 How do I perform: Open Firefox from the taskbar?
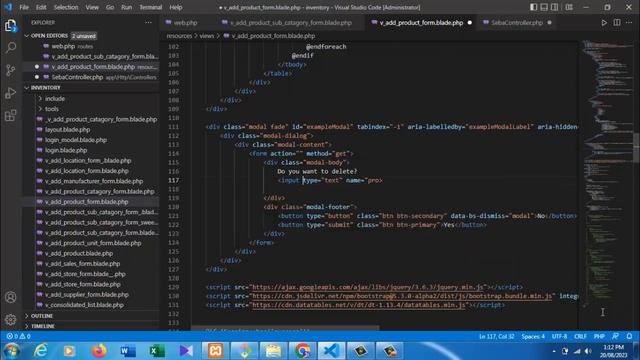[98, 351]
